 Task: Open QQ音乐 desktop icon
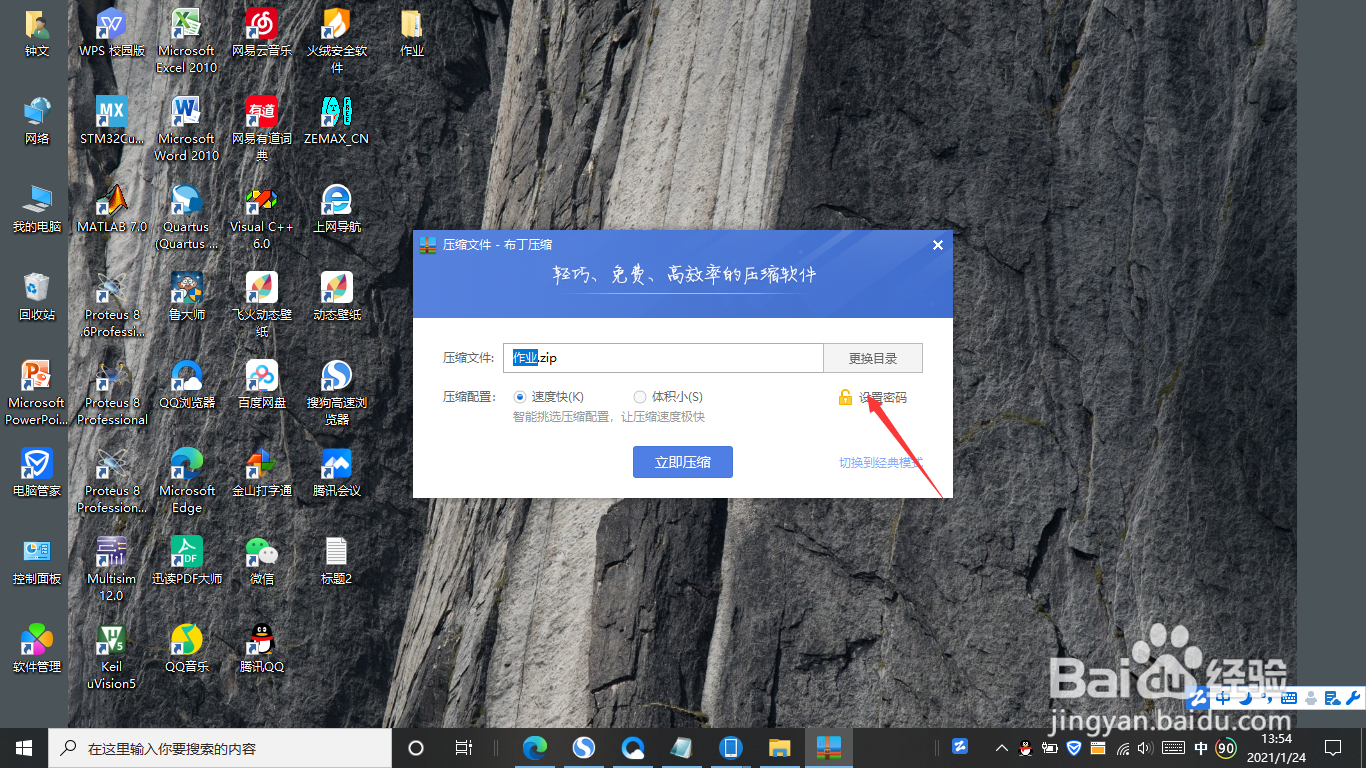point(187,648)
